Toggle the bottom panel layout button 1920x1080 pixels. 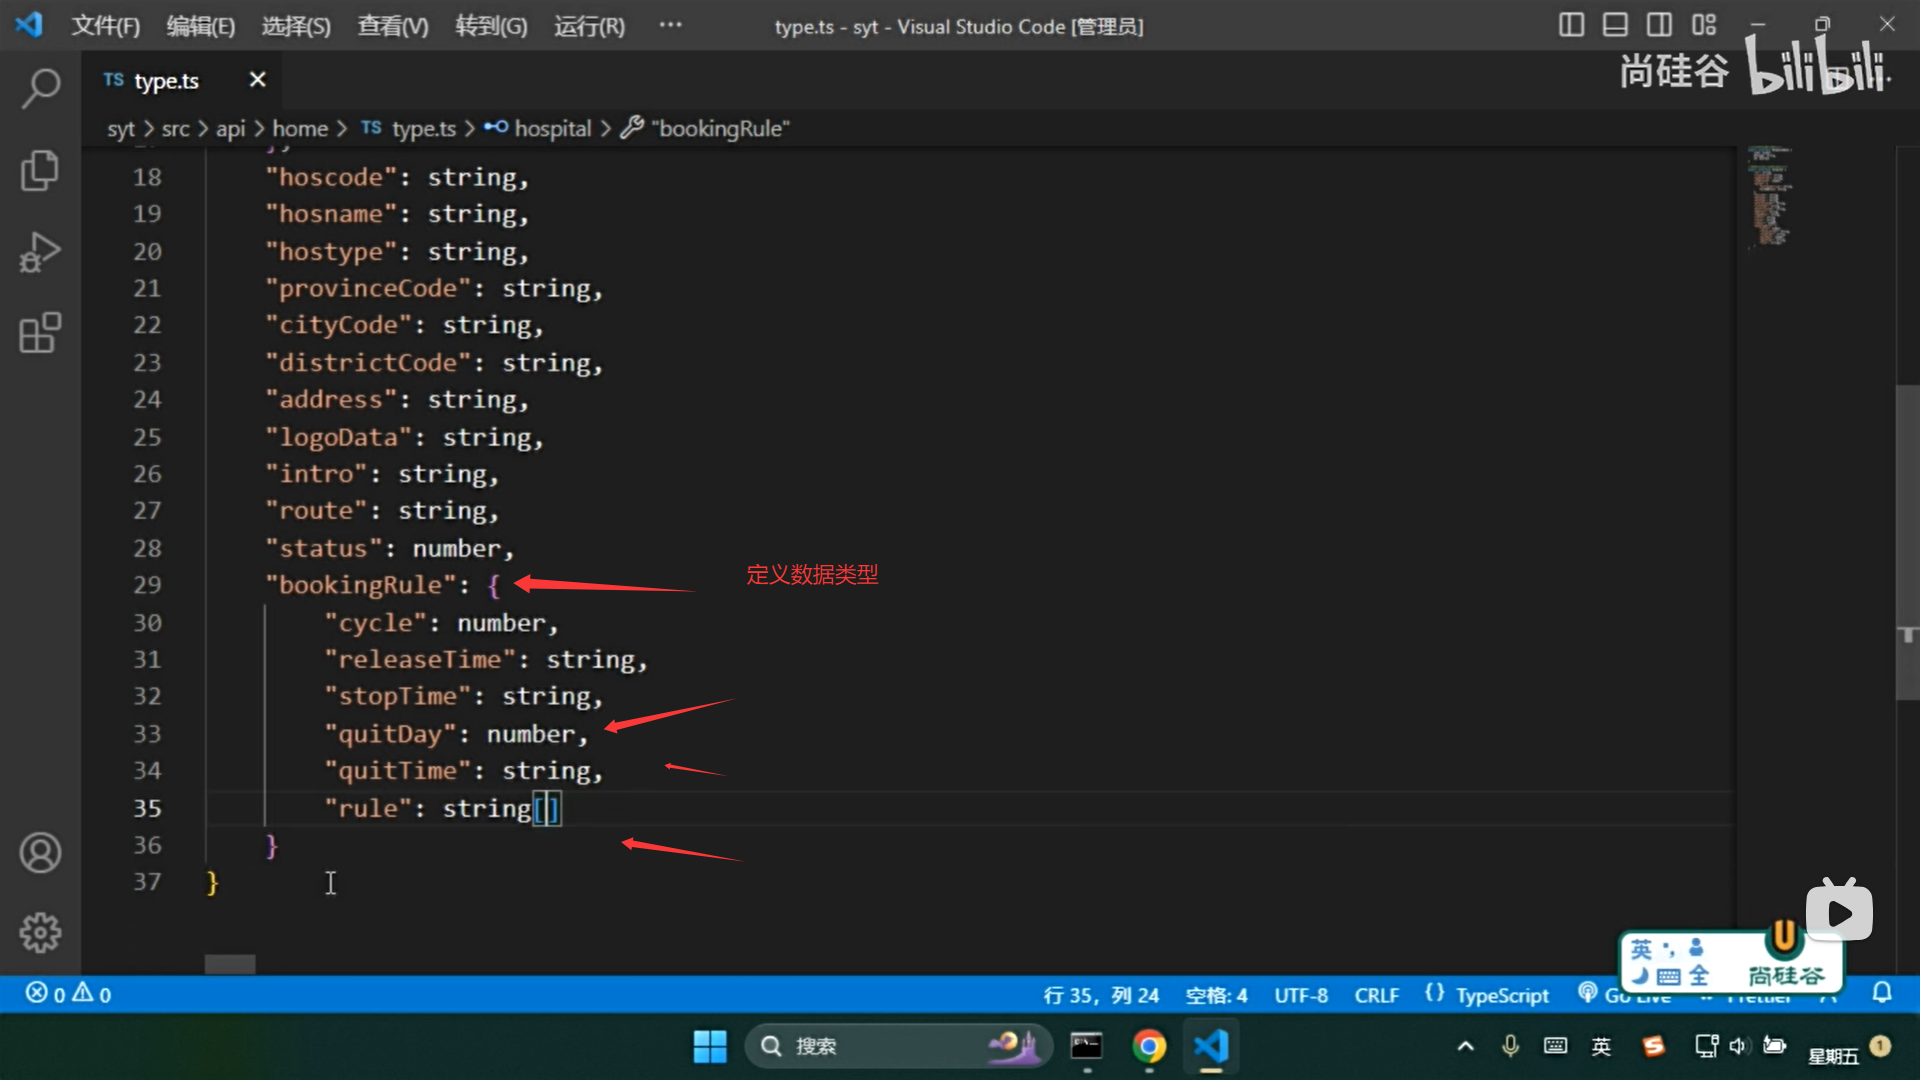pos(1615,25)
